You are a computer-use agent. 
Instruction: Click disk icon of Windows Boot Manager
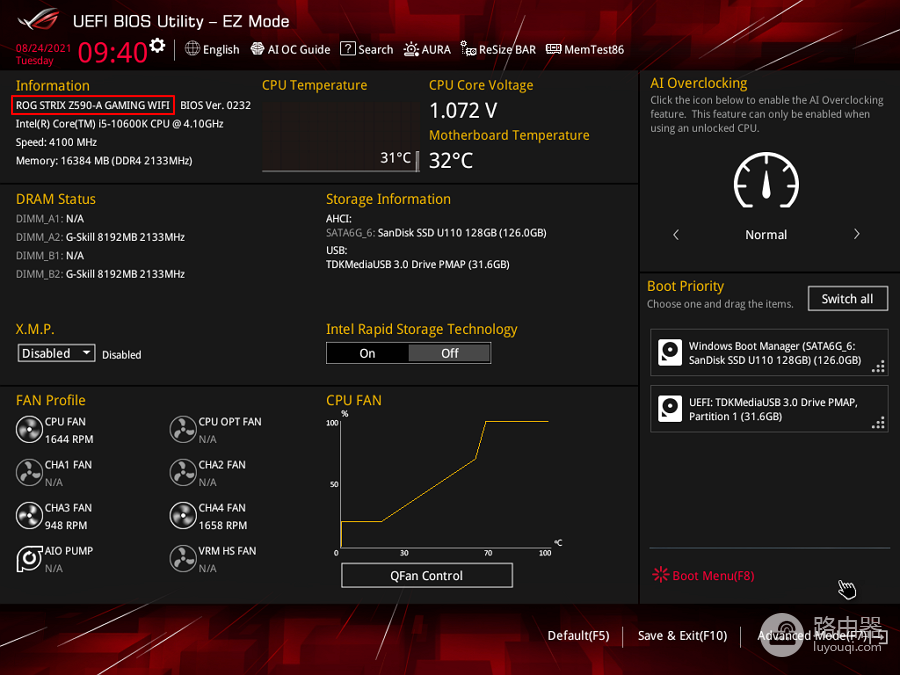670,352
